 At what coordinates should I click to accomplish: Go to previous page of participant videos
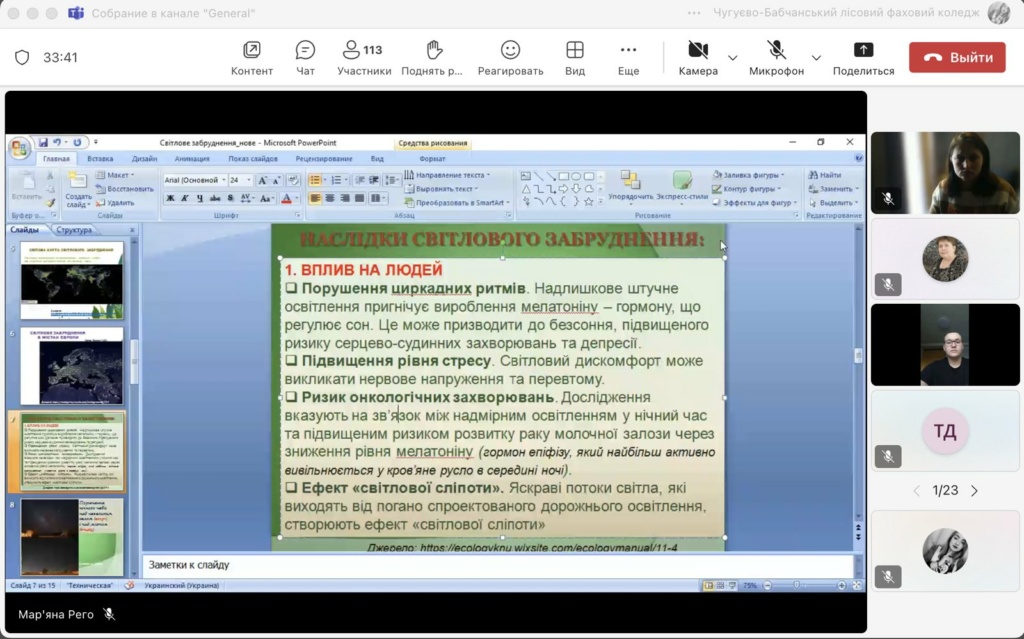916,491
